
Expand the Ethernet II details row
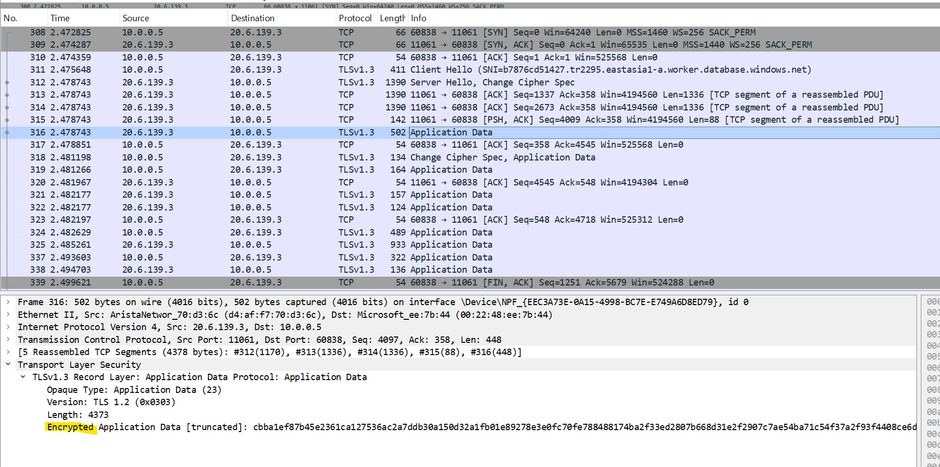pos(8,315)
